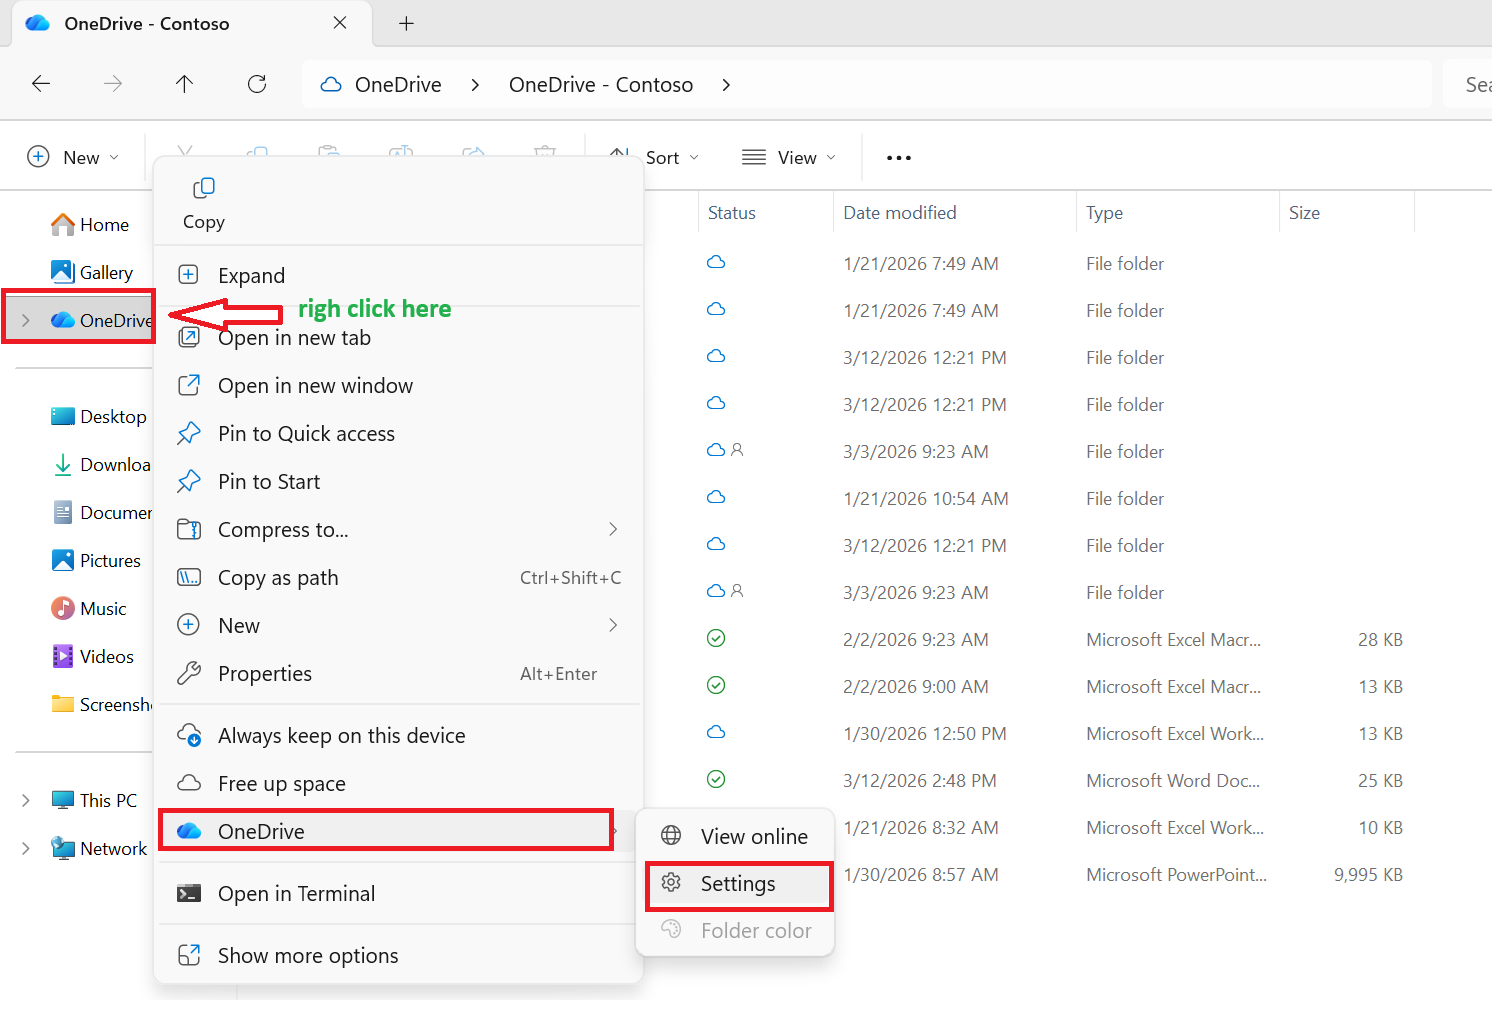Refresh the OneDrive - Contoso folder view
The image size is (1502, 1027).
pyautogui.click(x=257, y=84)
